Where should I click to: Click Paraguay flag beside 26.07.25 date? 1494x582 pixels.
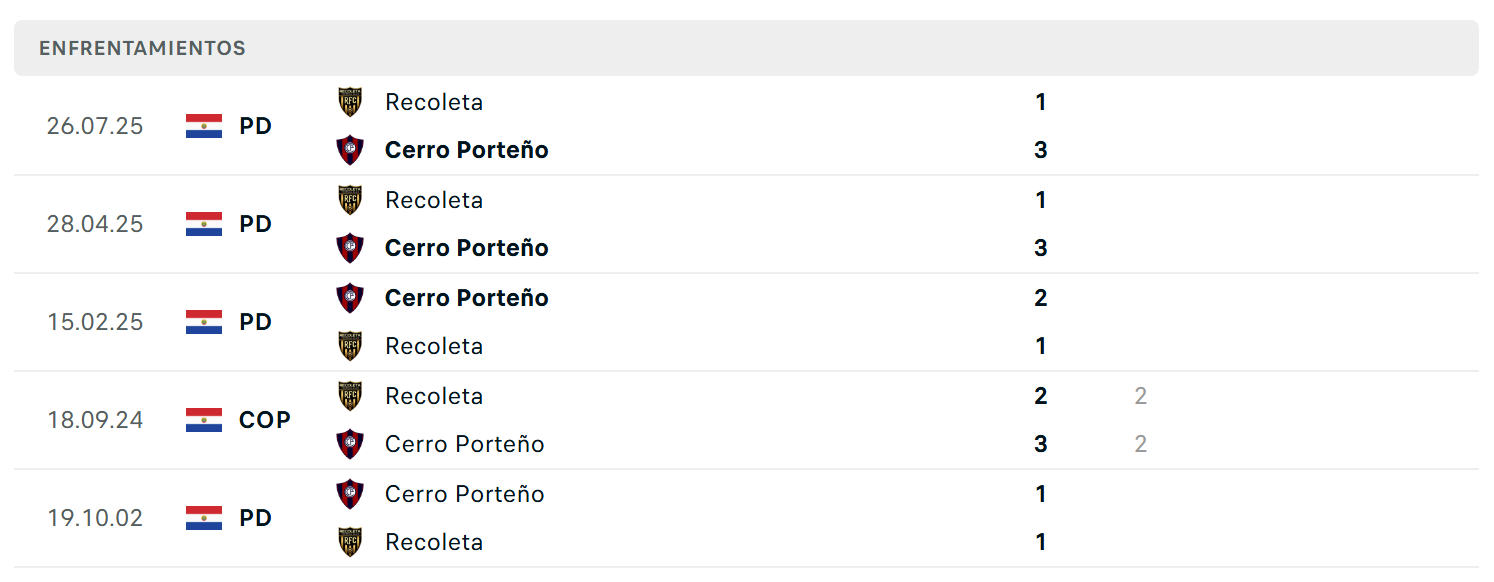coord(204,126)
